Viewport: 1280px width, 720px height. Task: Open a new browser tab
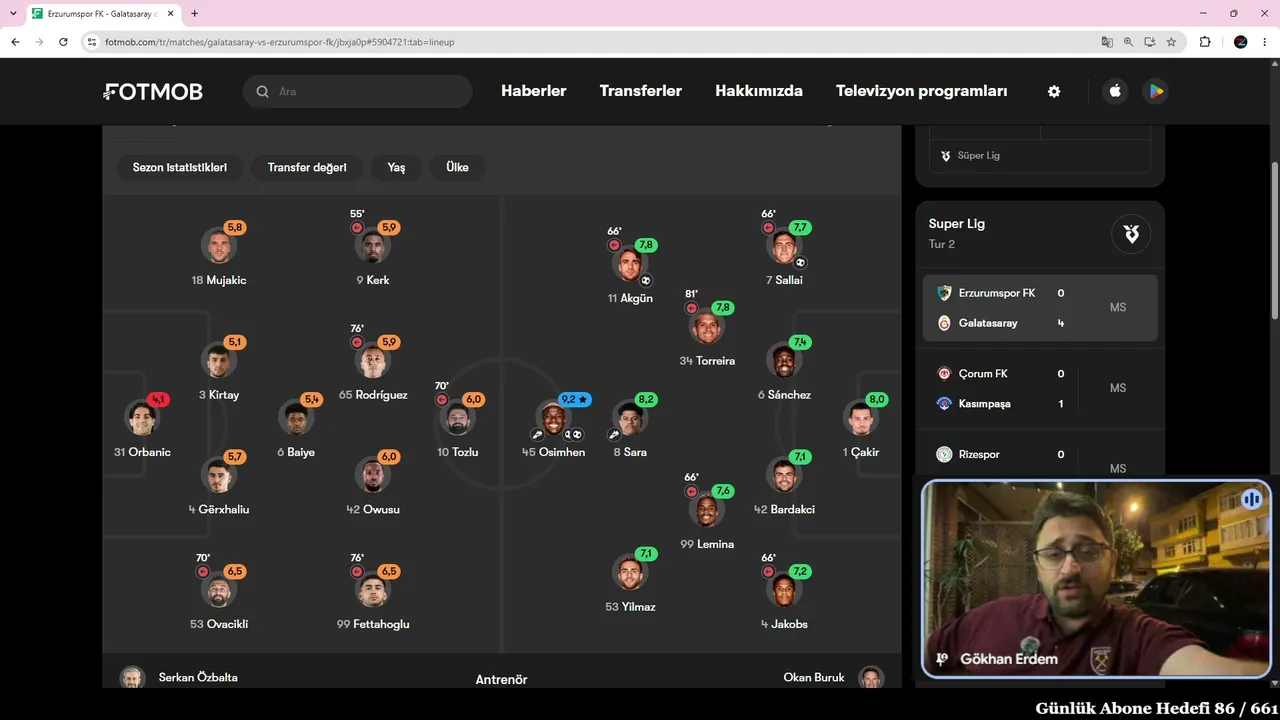194,14
